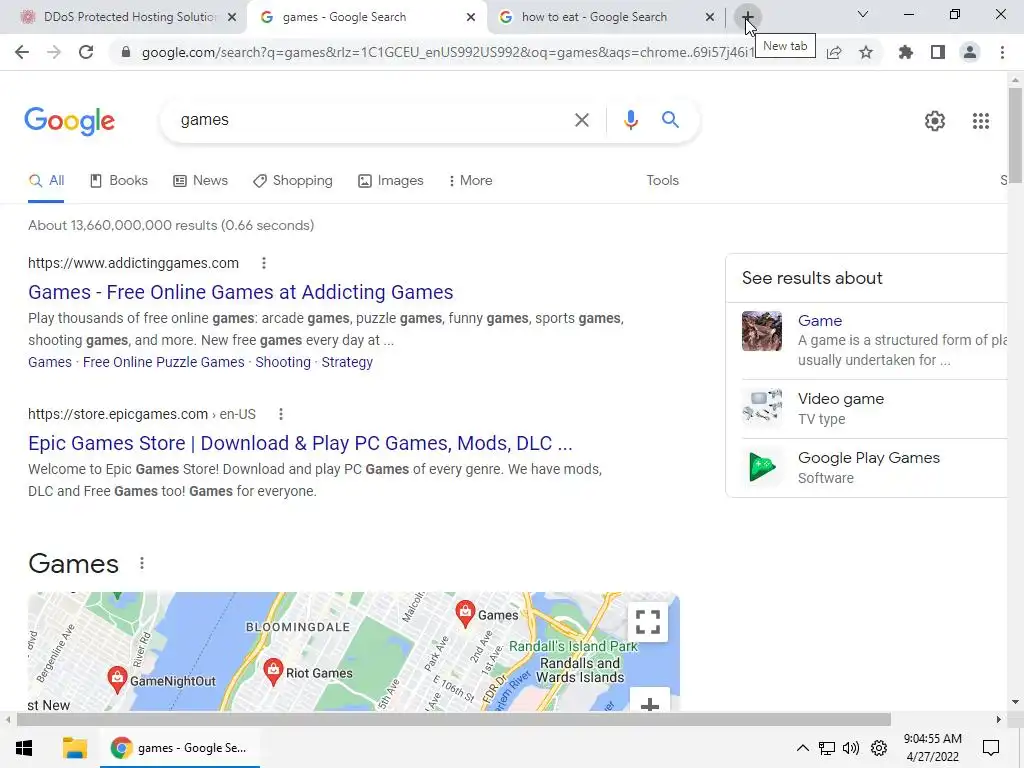Image resolution: width=1024 pixels, height=768 pixels.
Task: Go back to previous page
Action: click(22, 52)
